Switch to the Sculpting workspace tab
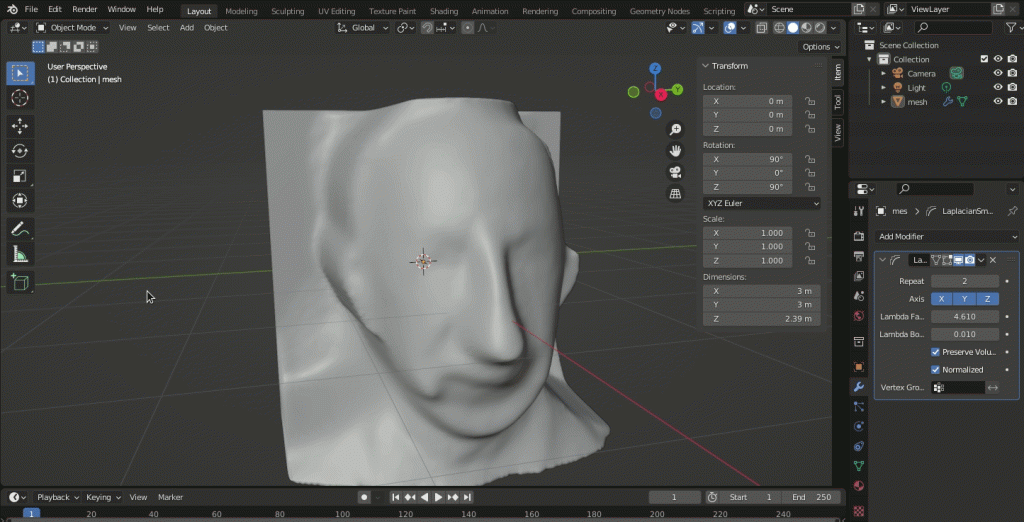1024x522 pixels. (287, 11)
